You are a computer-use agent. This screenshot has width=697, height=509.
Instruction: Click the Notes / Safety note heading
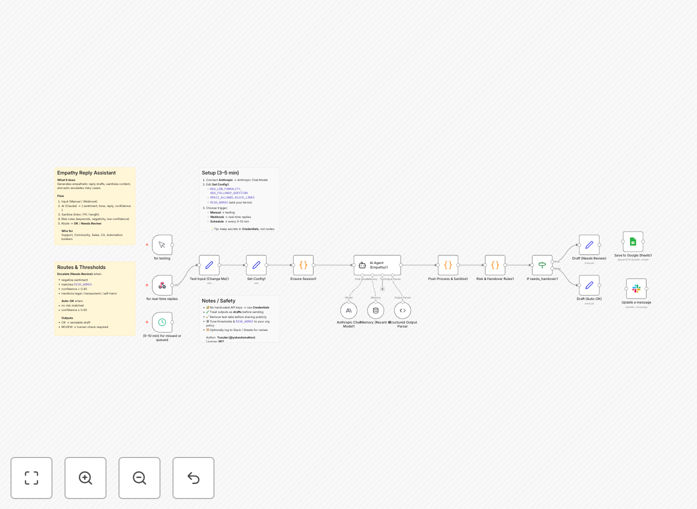pos(218,301)
